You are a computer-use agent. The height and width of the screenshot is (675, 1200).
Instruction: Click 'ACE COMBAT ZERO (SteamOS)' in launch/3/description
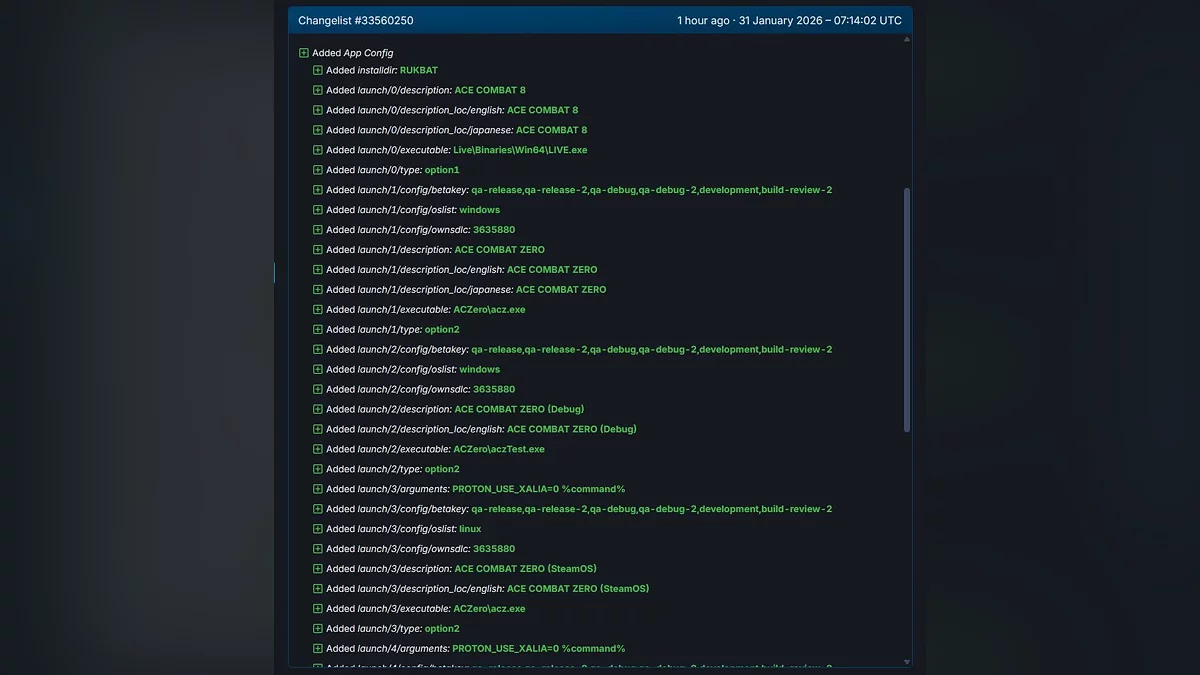click(526, 569)
